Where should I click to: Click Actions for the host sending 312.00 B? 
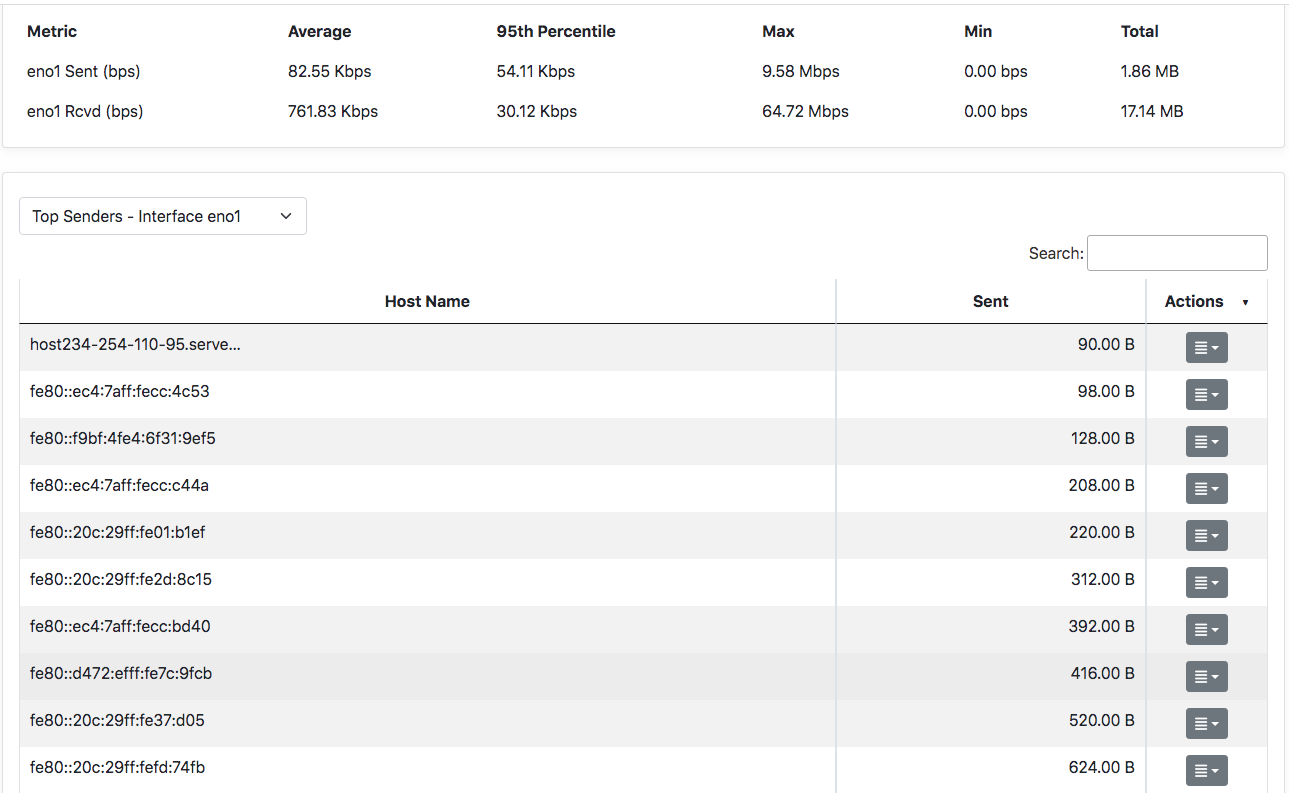pos(1206,582)
